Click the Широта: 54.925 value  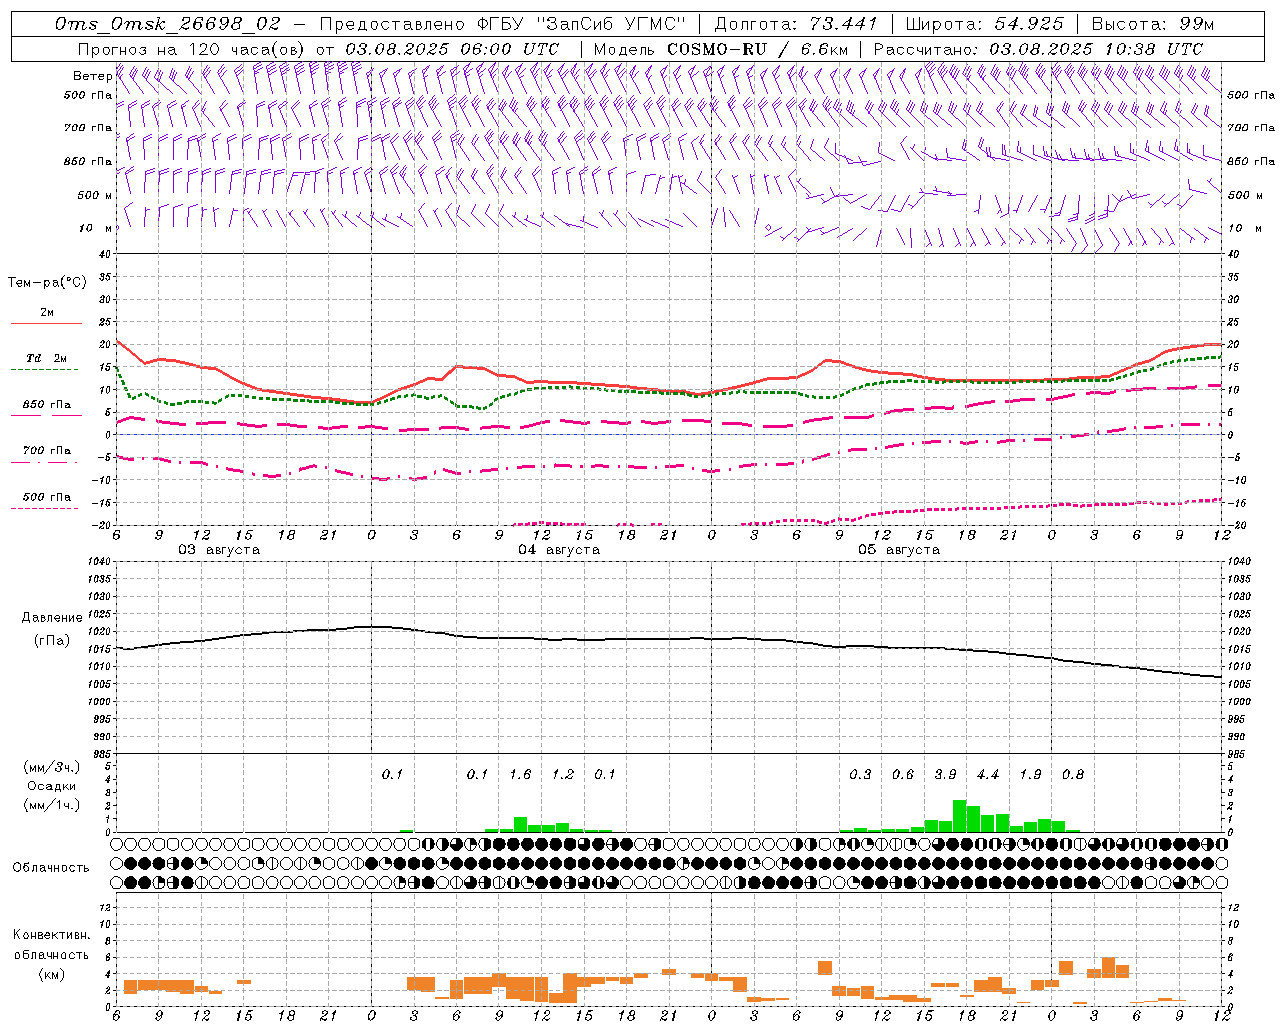pyautogui.click(x=985, y=24)
